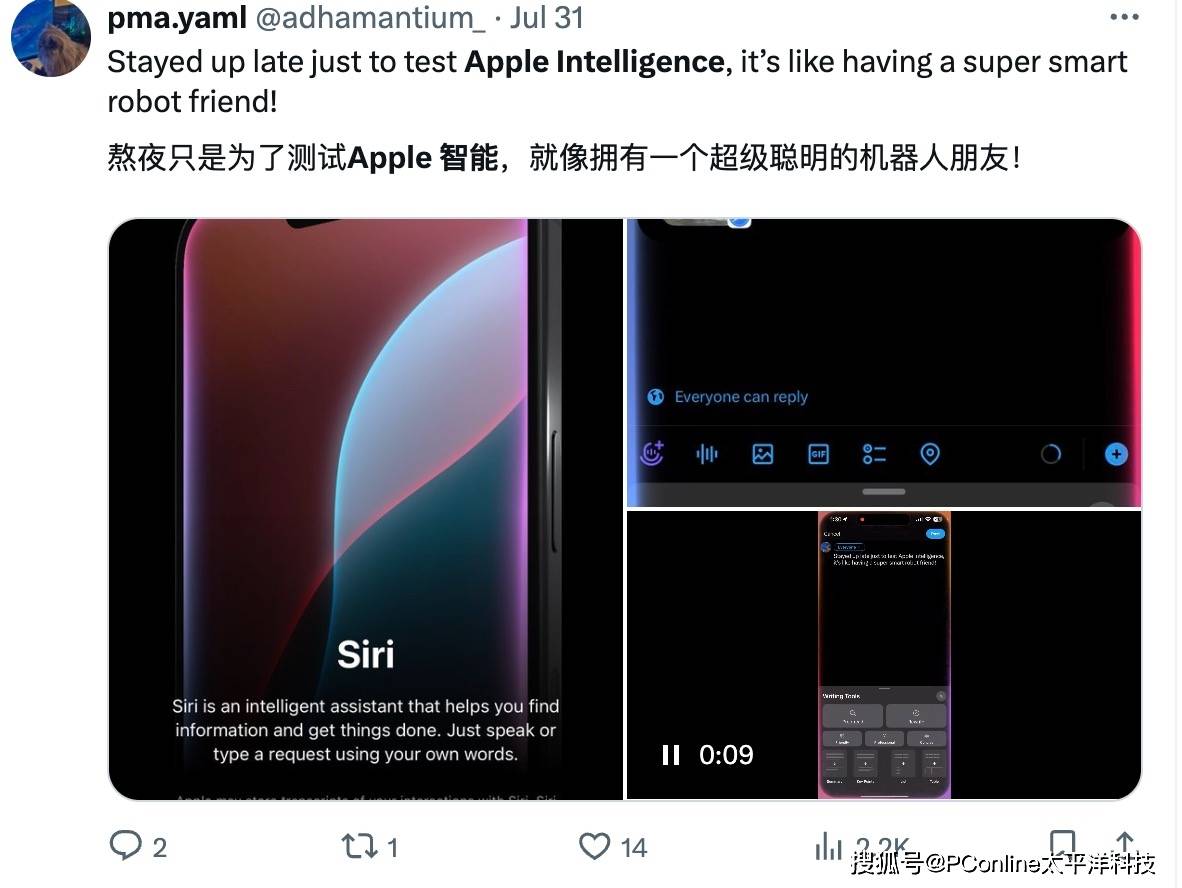Open the @adhamantium_ handle link

pos(371,18)
